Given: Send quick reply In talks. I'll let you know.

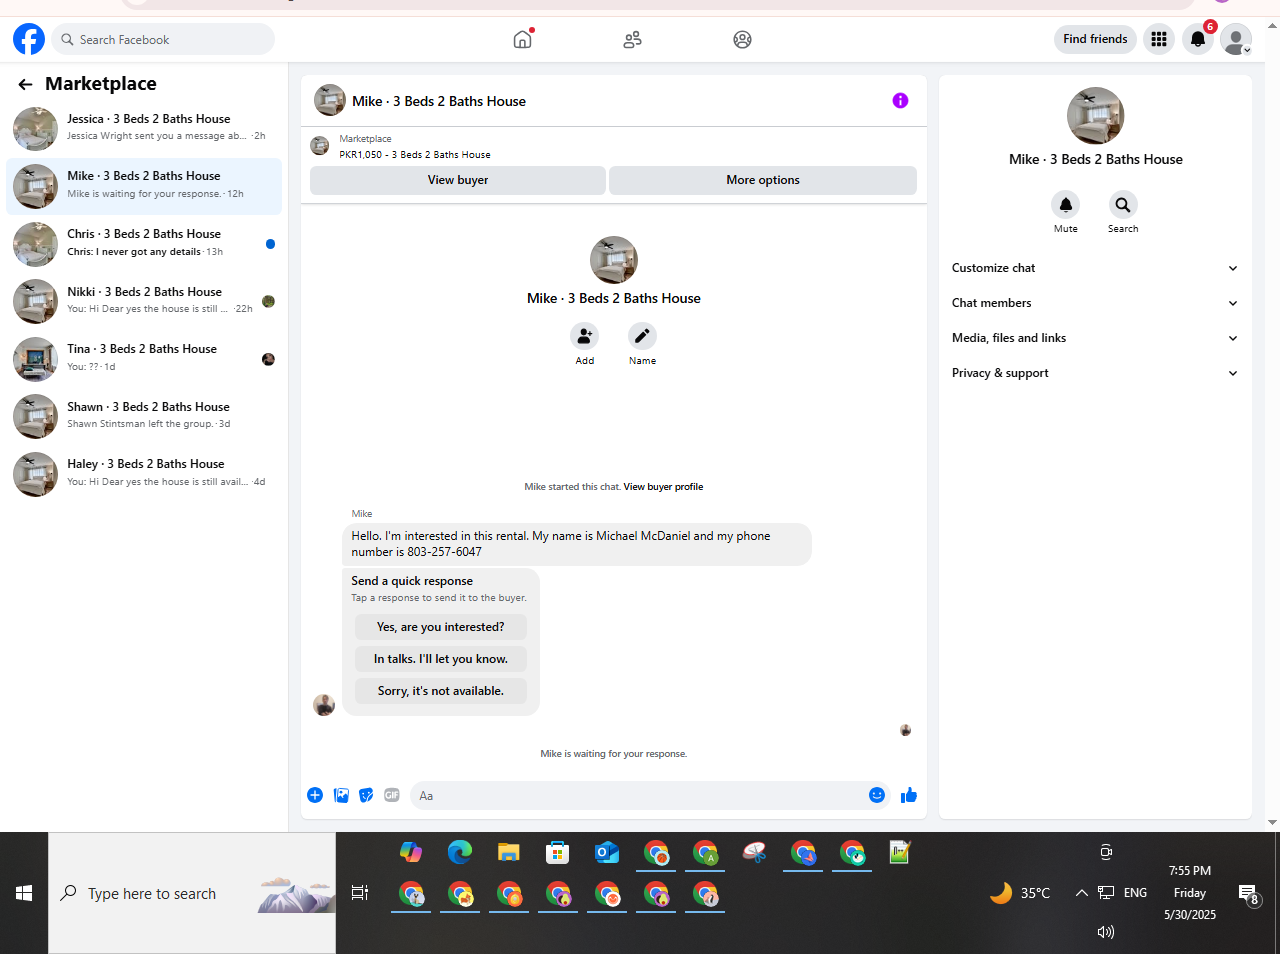Looking at the screenshot, I should 441,659.
